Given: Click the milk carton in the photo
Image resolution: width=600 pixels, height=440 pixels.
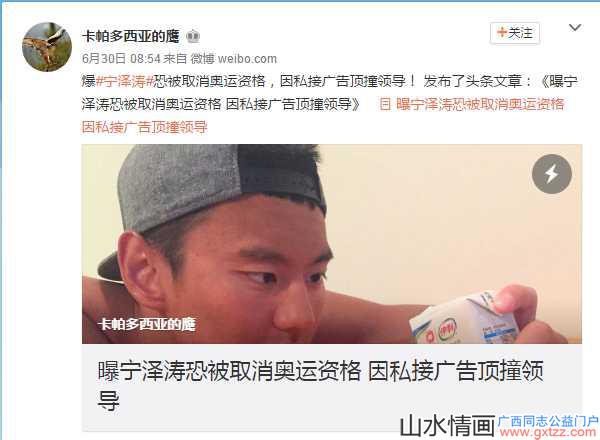Looking at the screenshot, I should 464,320.
